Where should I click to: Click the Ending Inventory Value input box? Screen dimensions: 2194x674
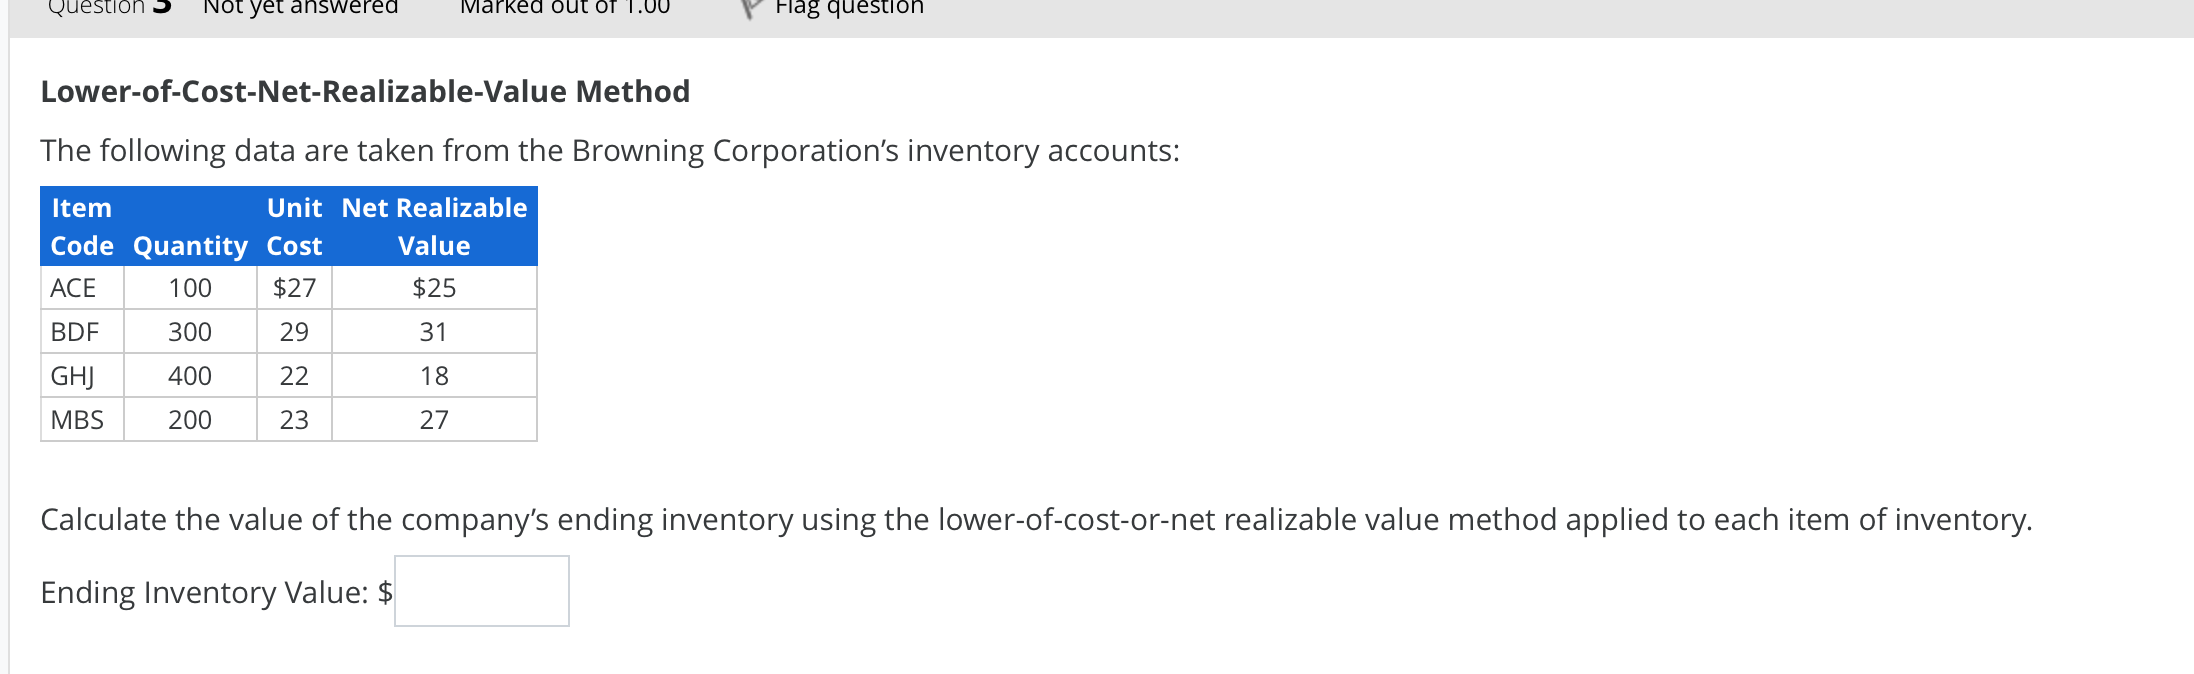[480, 590]
